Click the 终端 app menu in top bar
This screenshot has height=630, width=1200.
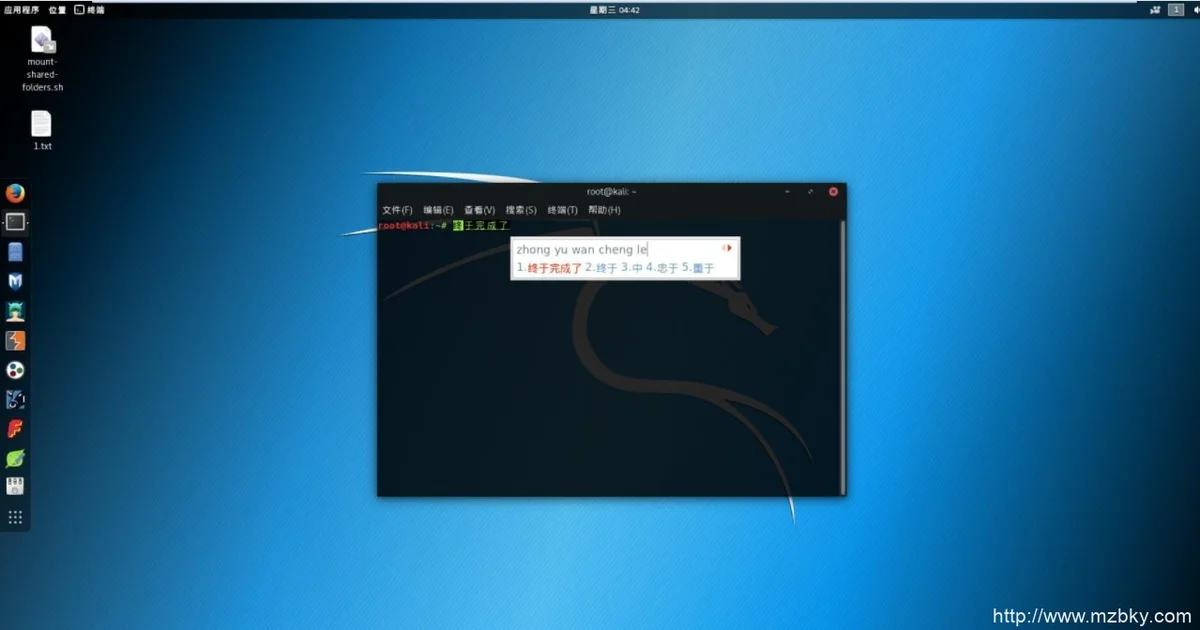click(x=89, y=10)
